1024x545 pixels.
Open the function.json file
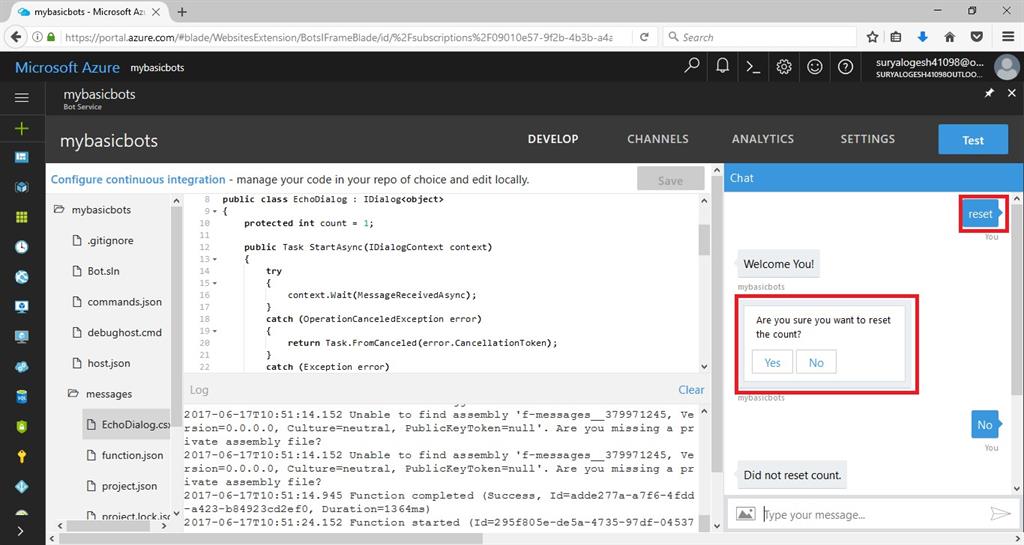(x=125, y=455)
